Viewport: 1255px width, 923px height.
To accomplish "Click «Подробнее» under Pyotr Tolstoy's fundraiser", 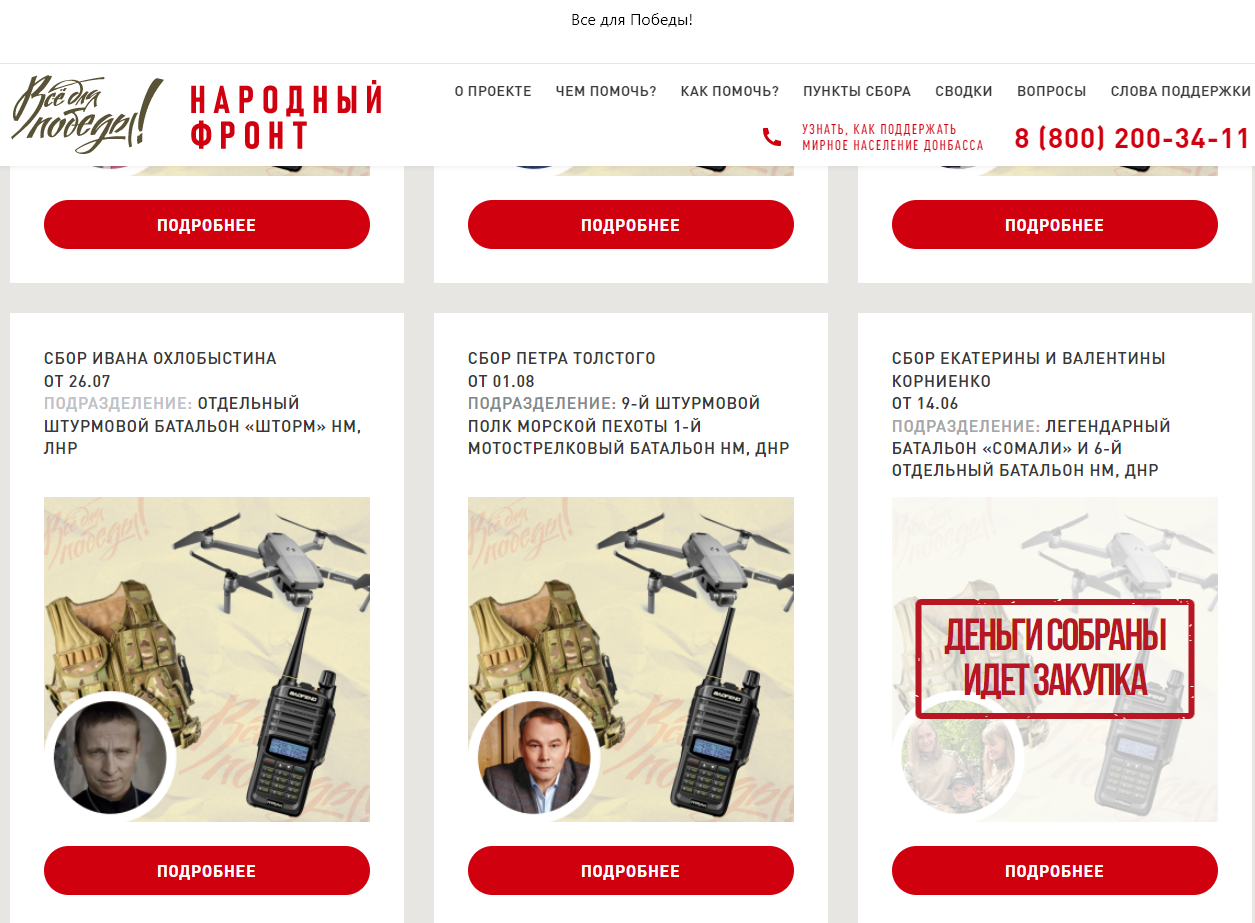I will click(x=631, y=871).
